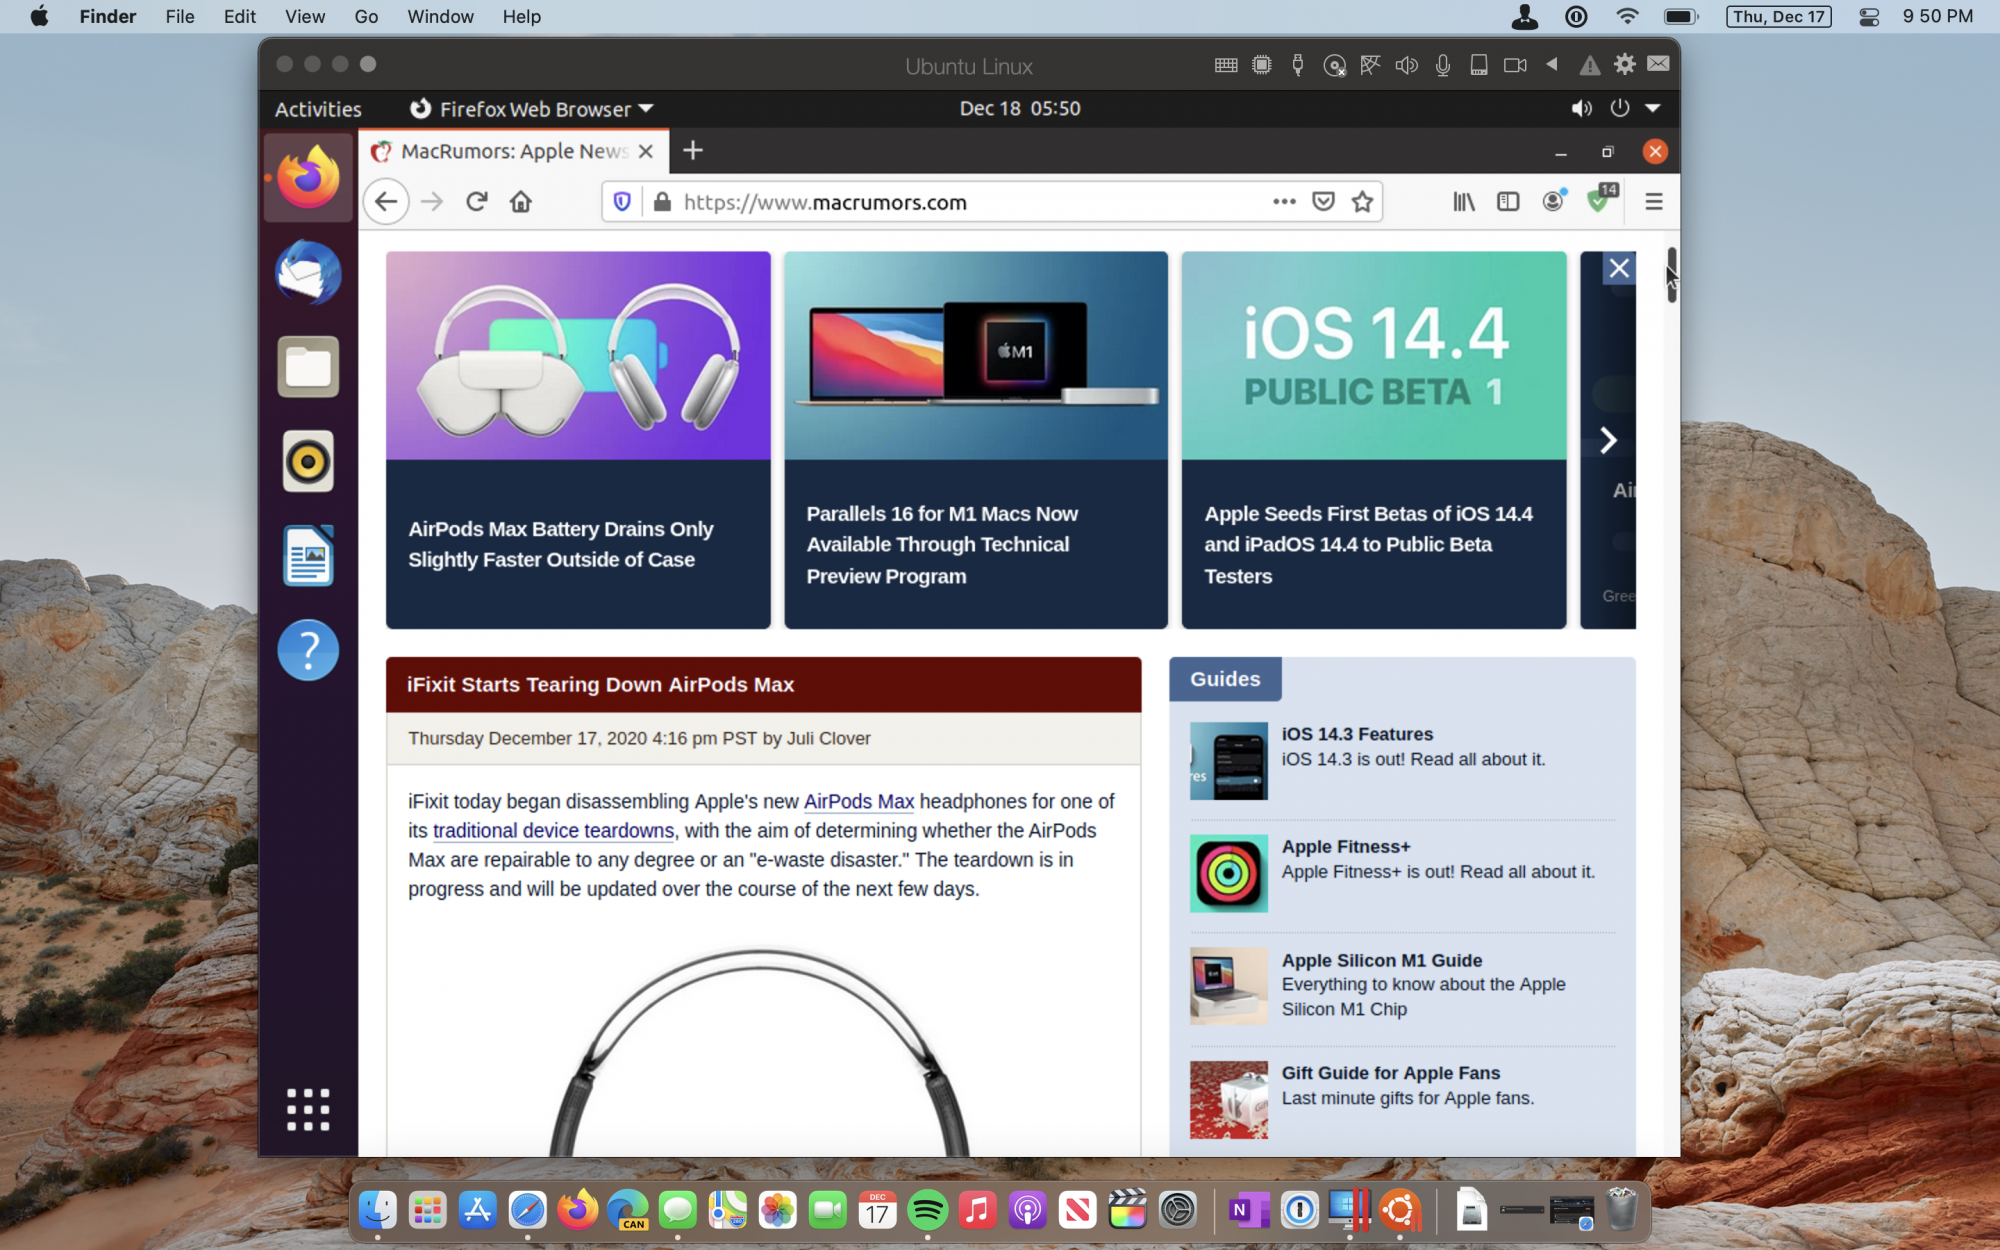The image size is (2000, 1250).
Task: Open Parallels warning triangle icon
Action: (1589, 66)
